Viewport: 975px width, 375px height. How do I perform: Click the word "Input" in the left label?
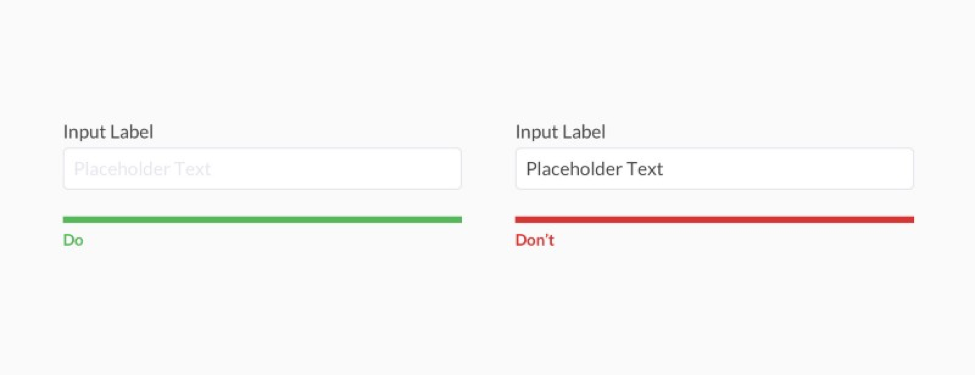[85, 132]
